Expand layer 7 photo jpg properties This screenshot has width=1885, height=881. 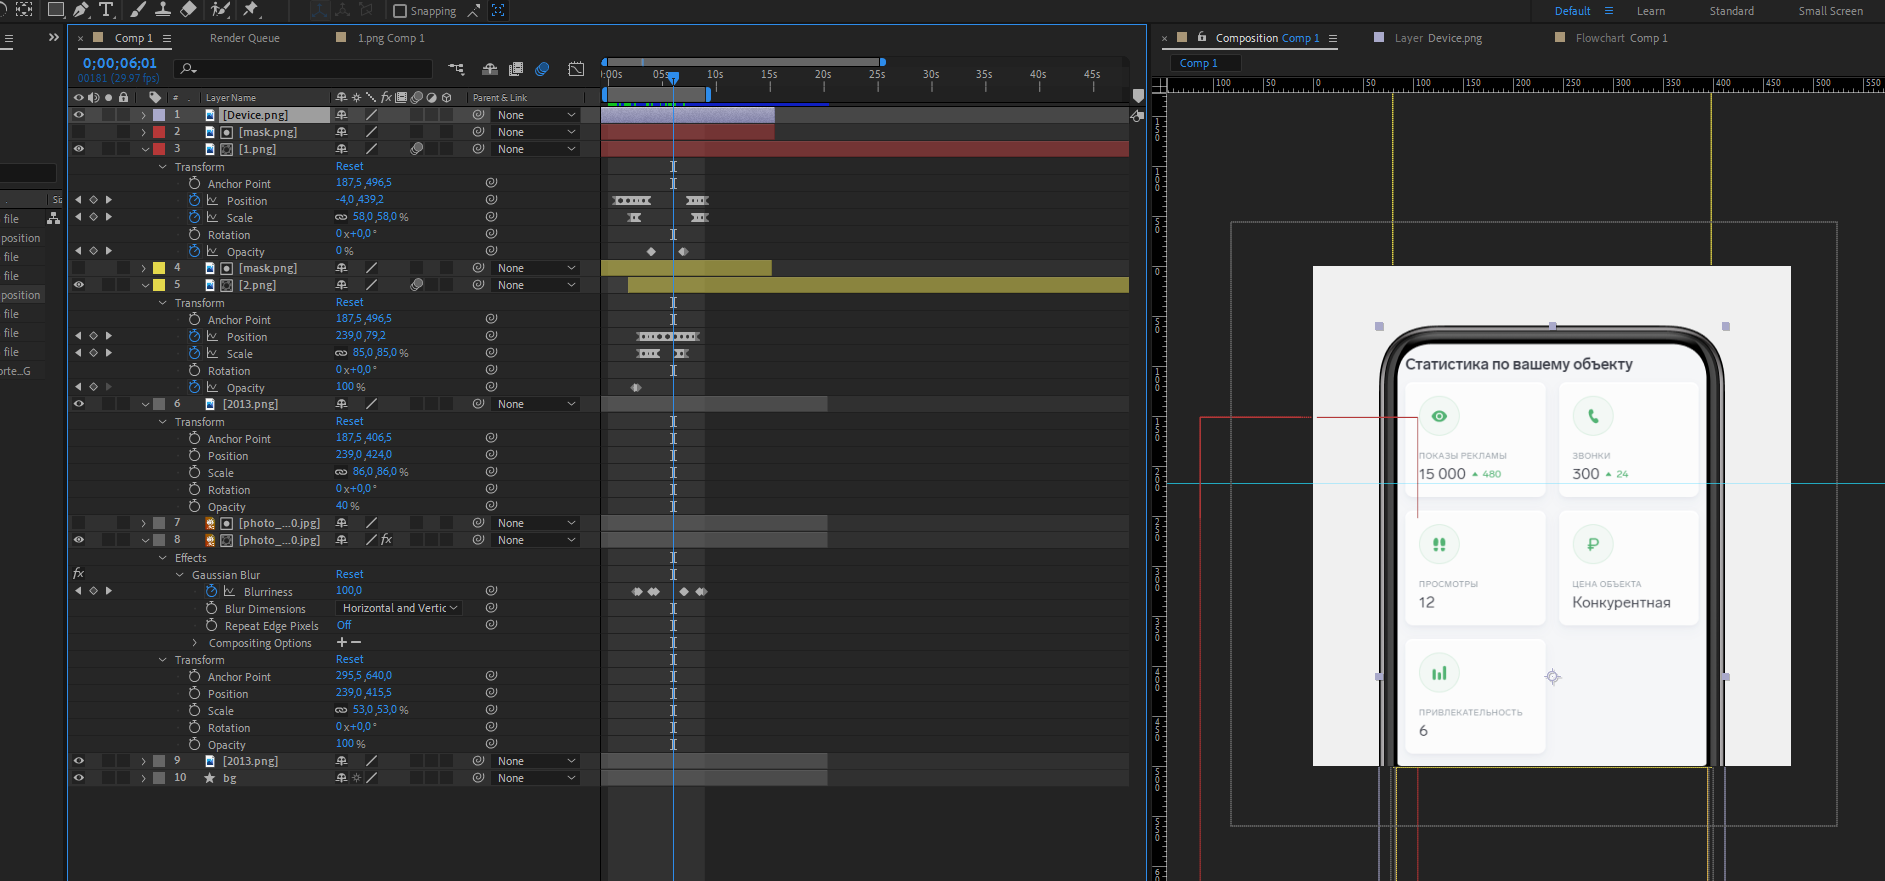point(143,523)
